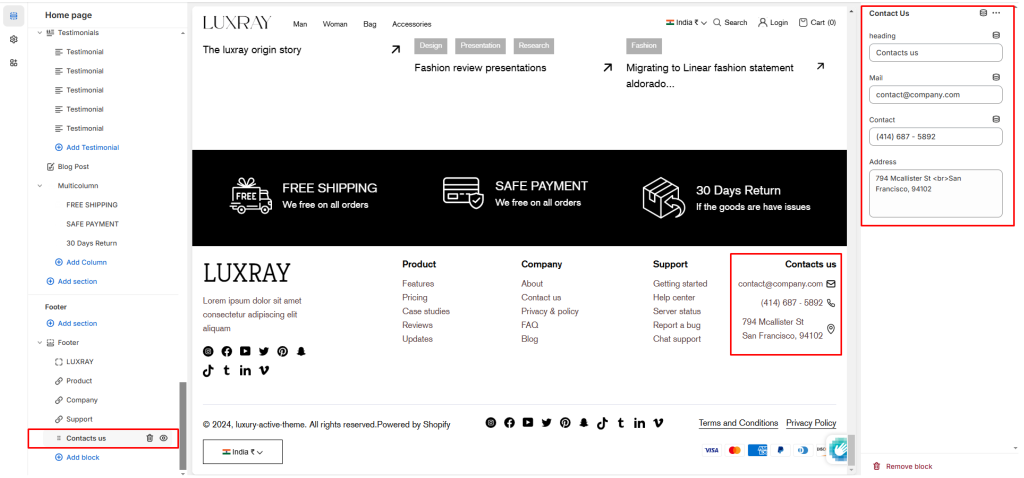Image resolution: width=1024 pixels, height=478 pixels.
Task: Click the phone icon beside (414) 687 - 5892
Action: click(831, 303)
